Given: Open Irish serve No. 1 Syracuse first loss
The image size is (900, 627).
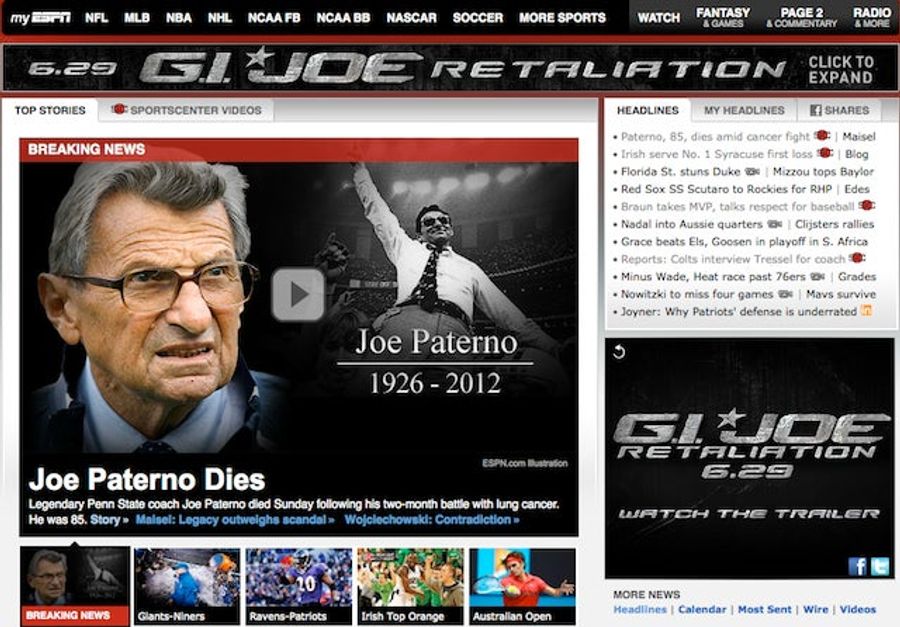Looking at the screenshot, I should point(716,154).
